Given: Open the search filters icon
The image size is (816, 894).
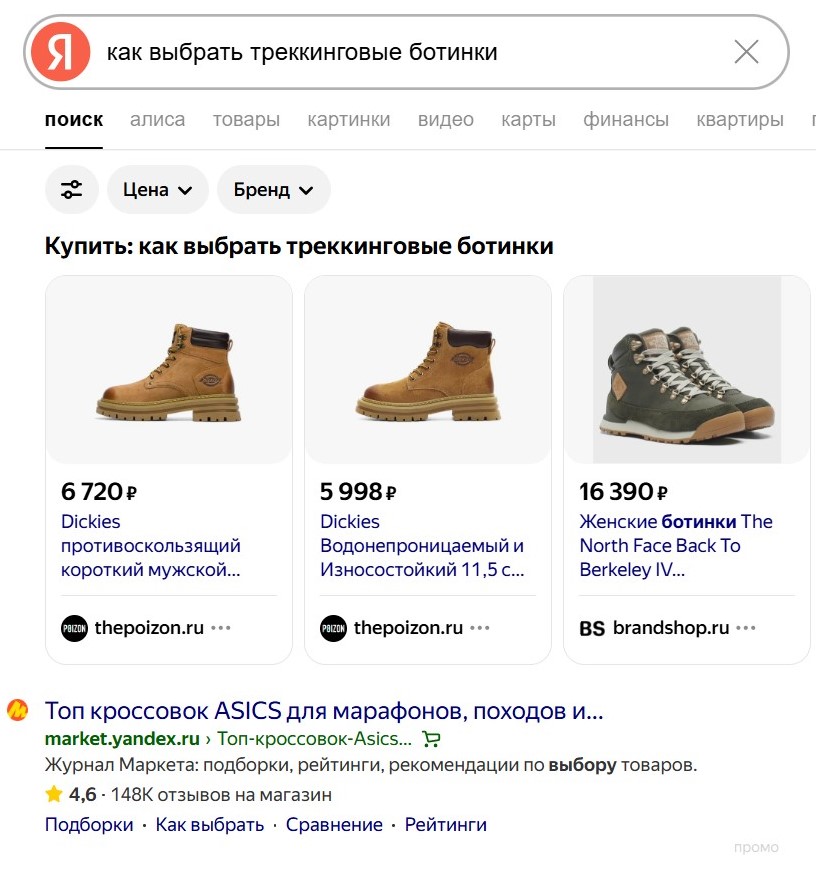Looking at the screenshot, I should [71, 189].
